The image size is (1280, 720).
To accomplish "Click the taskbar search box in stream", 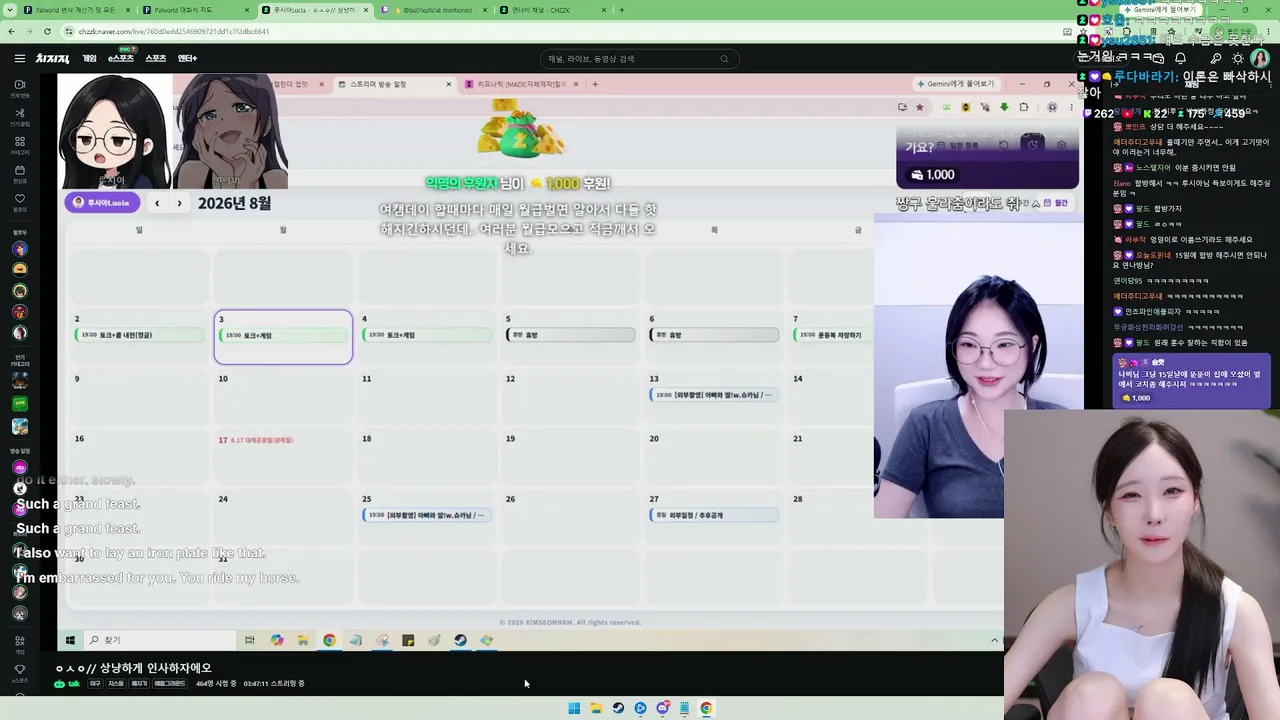I will 160,640.
